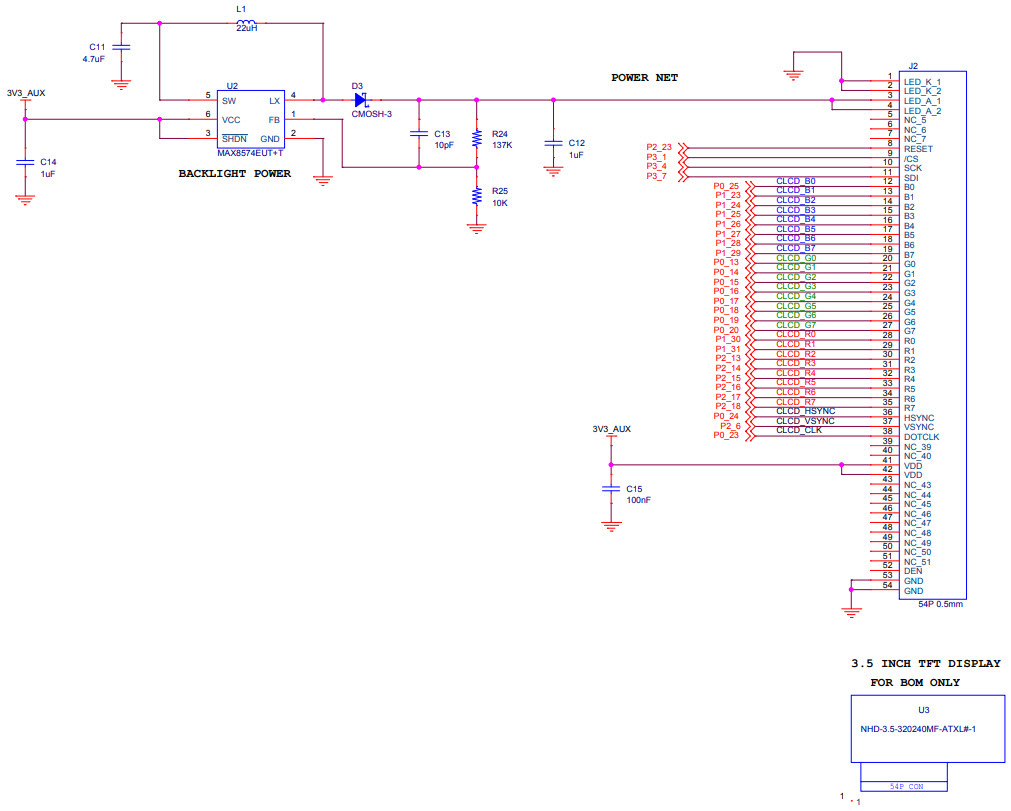This screenshot has height=811, width=1011.
Task: Select the RESET pin label
Action: (918, 149)
